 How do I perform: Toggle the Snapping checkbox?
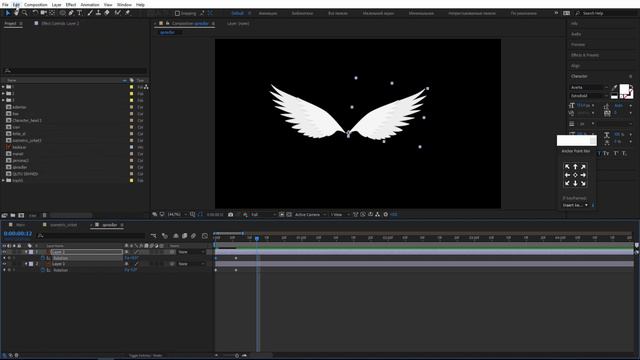pos(178,13)
